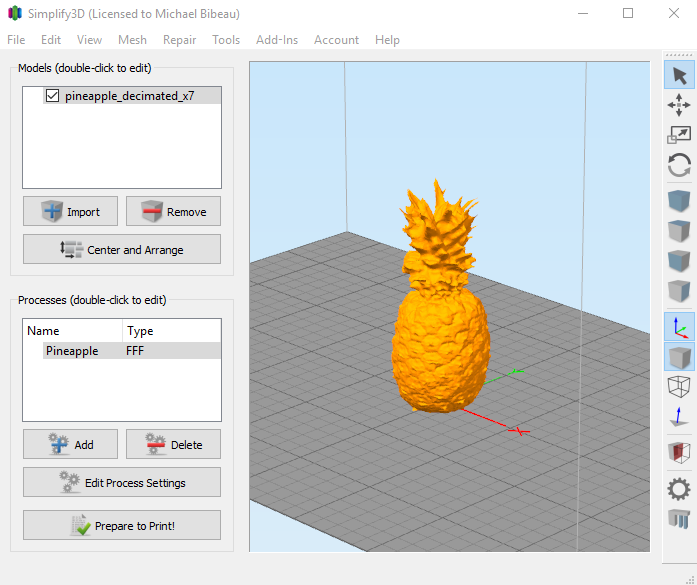Click Center and Arrange
Image resolution: width=697 pixels, height=585 pixels.
122,250
